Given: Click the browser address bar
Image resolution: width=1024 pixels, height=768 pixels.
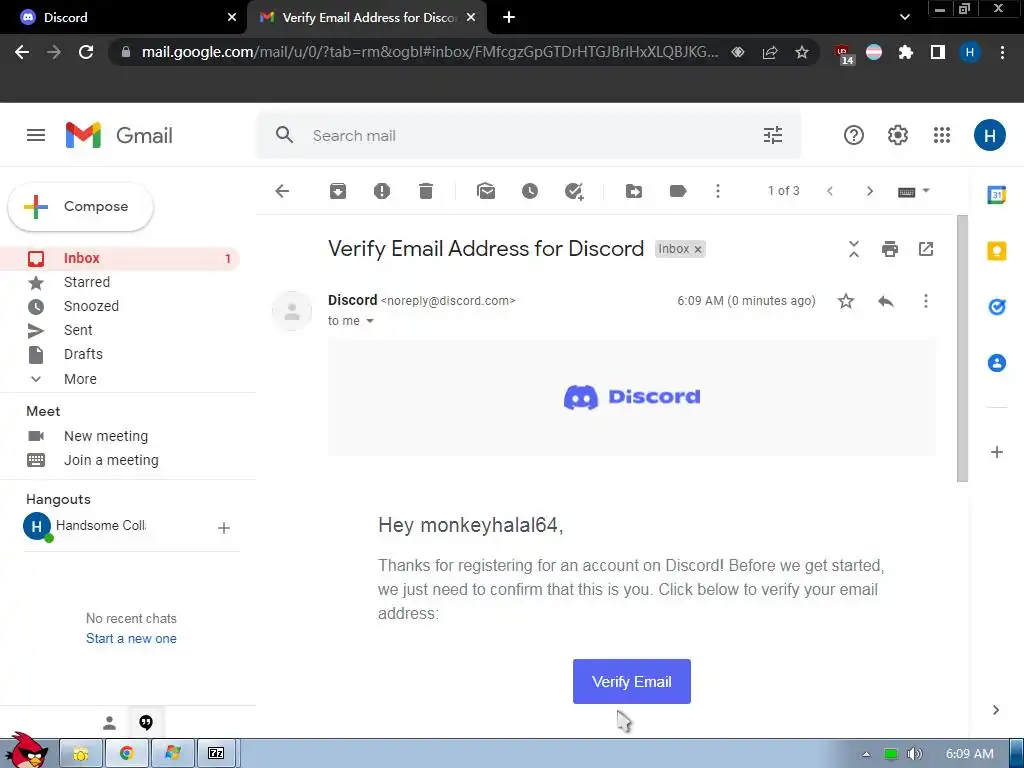Looking at the screenshot, I should pyautogui.click(x=428, y=52).
